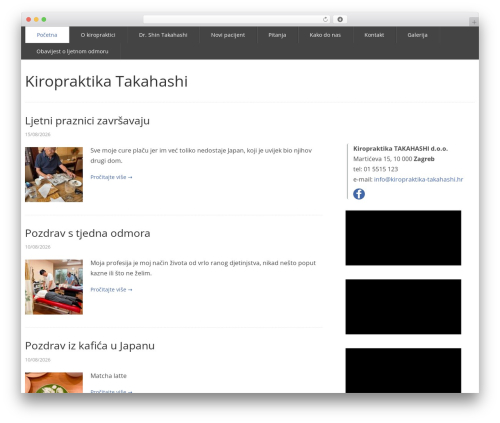Click Pročitajte više under Pozdrav s tjedna odmora
Screen dimensions: 500x423
click(111, 289)
